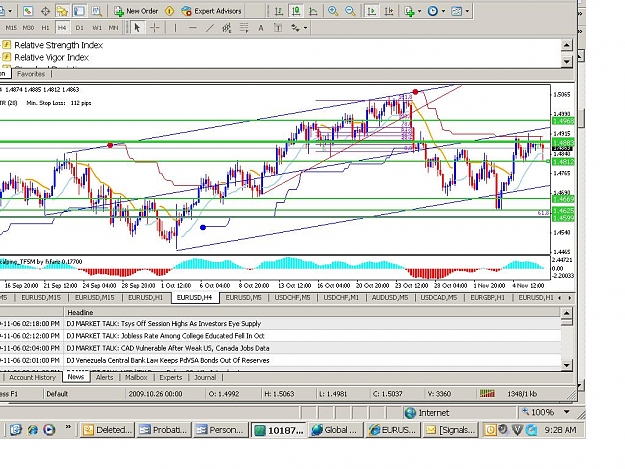This screenshot has height=469, width=625.
Task: Expand the Templates dropdown arrow
Action: pos(467,11)
